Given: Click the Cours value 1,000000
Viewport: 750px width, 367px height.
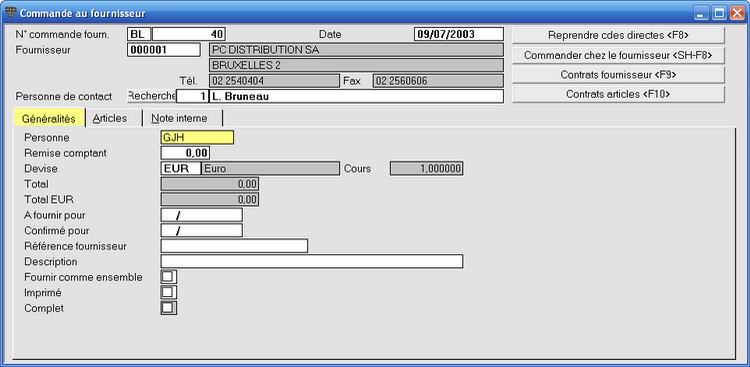Looking at the screenshot, I should [x=427, y=168].
